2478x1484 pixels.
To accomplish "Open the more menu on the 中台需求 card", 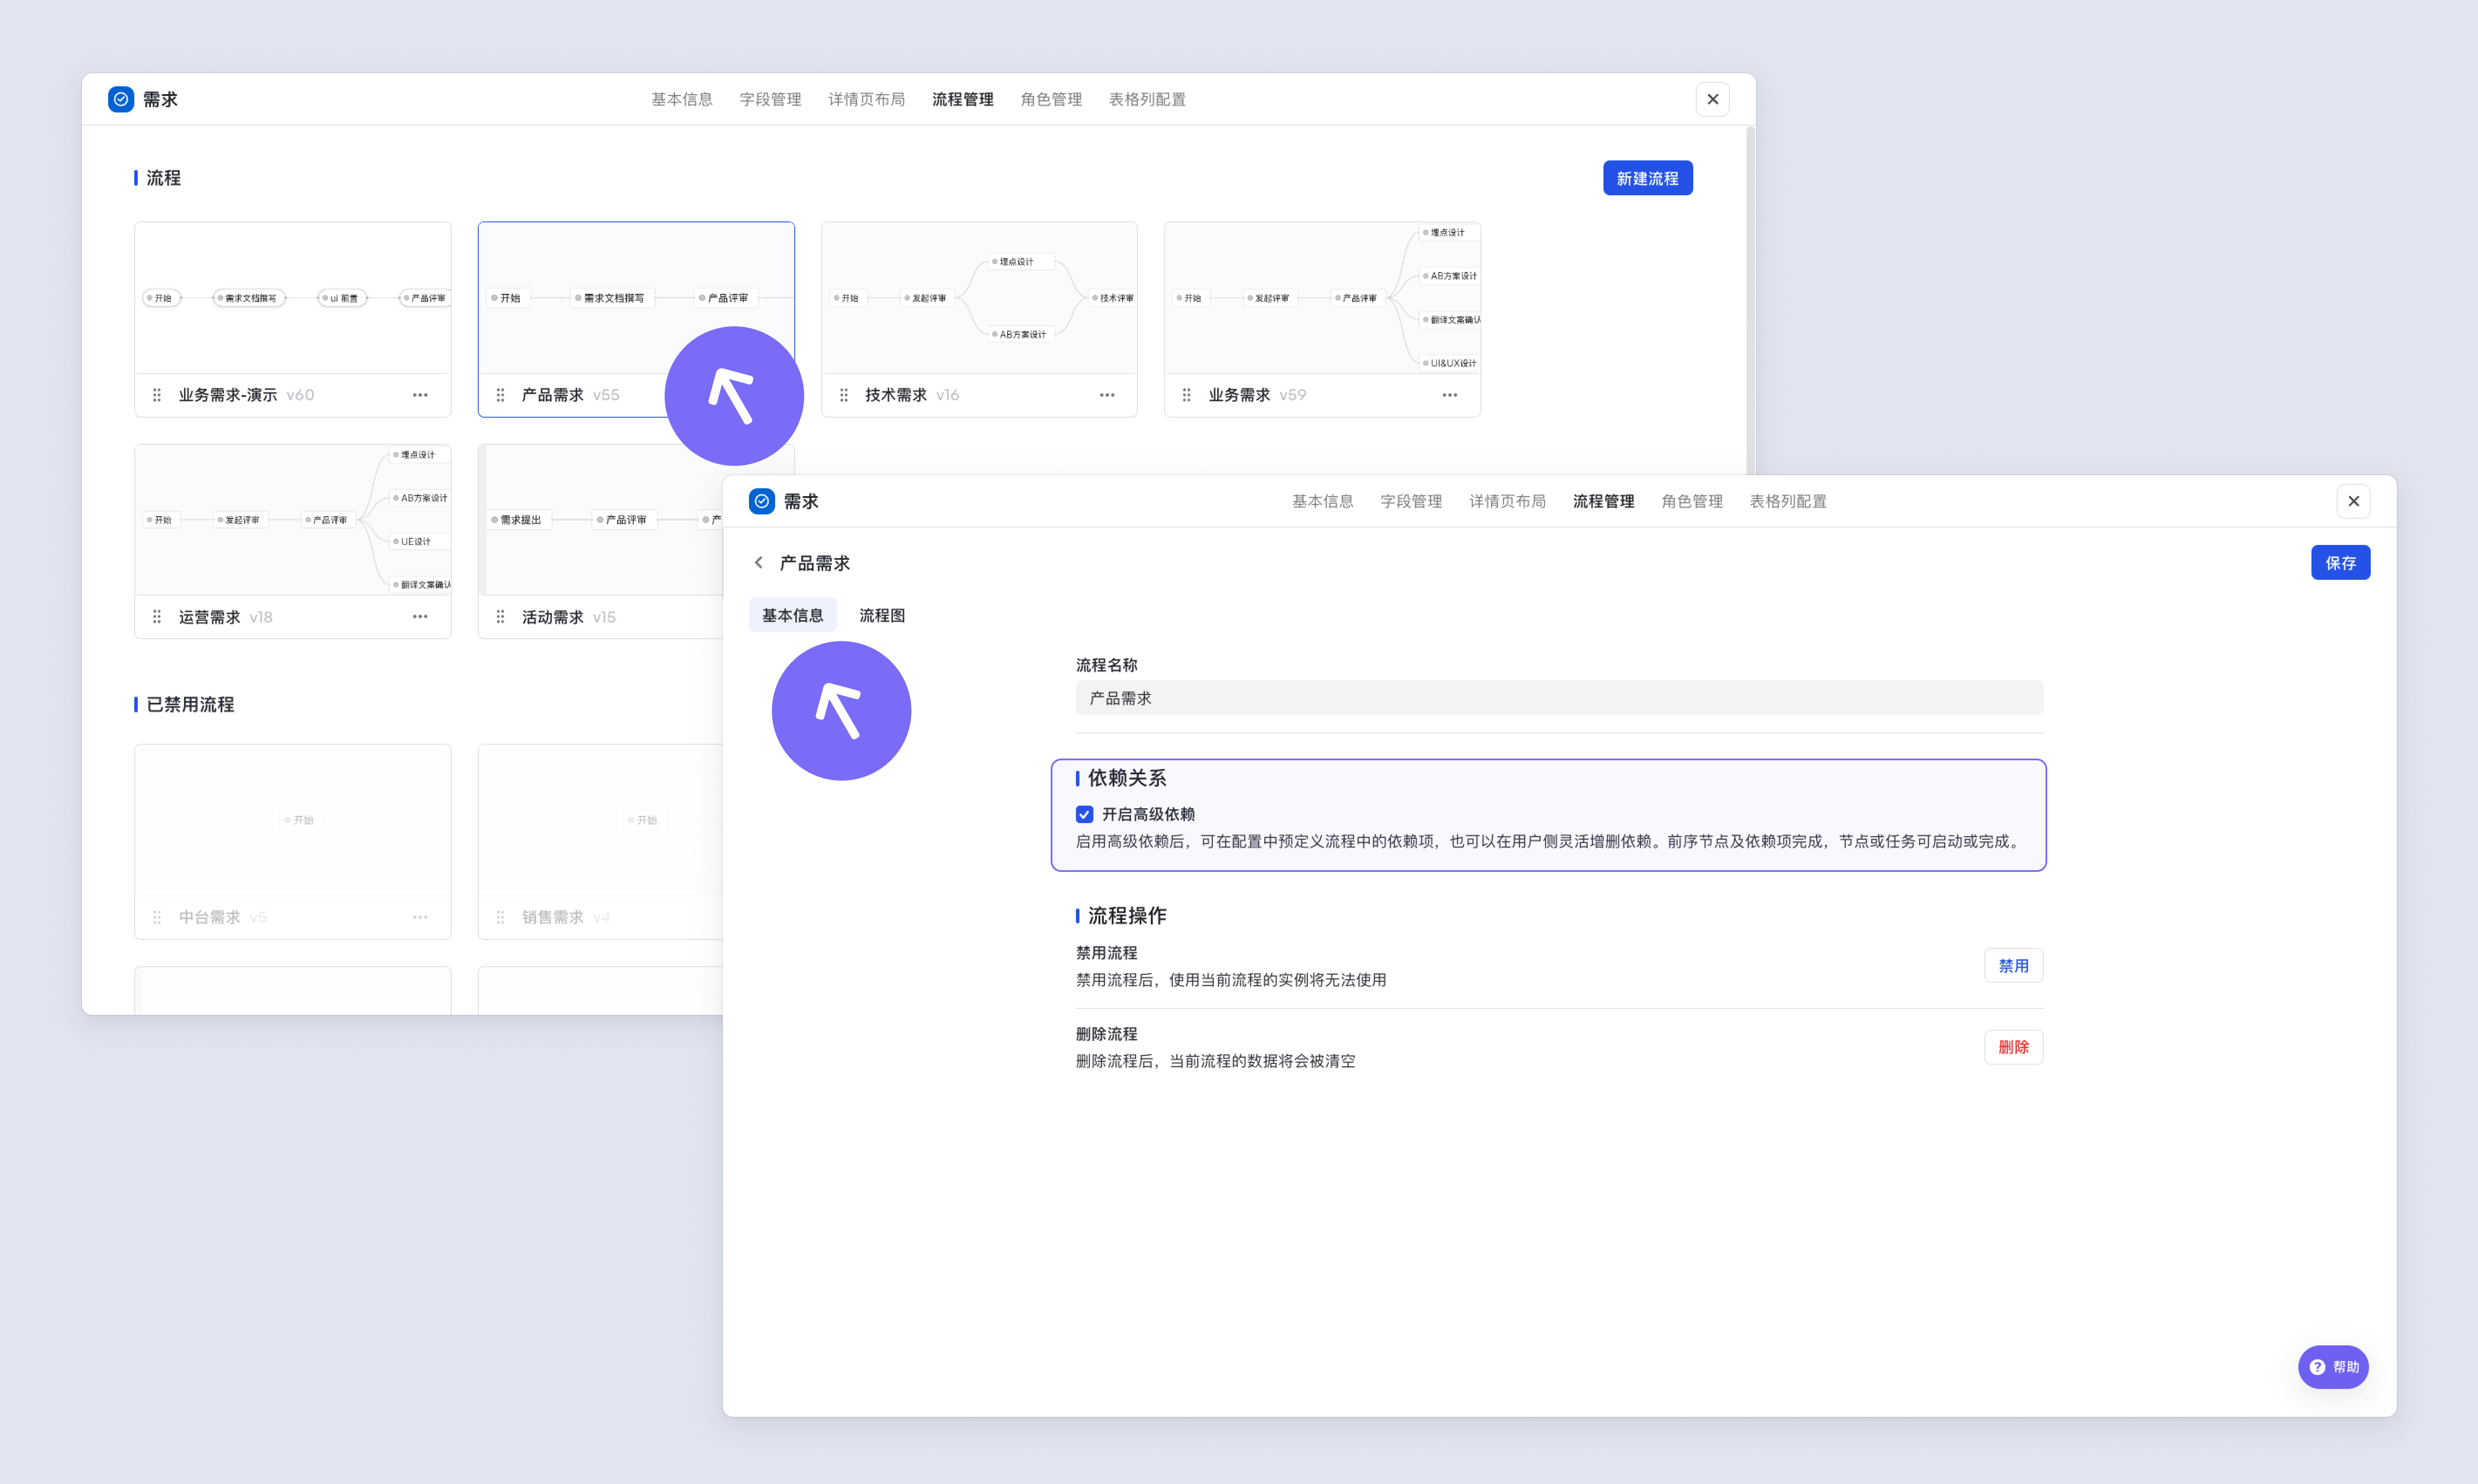I will [420, 917].
